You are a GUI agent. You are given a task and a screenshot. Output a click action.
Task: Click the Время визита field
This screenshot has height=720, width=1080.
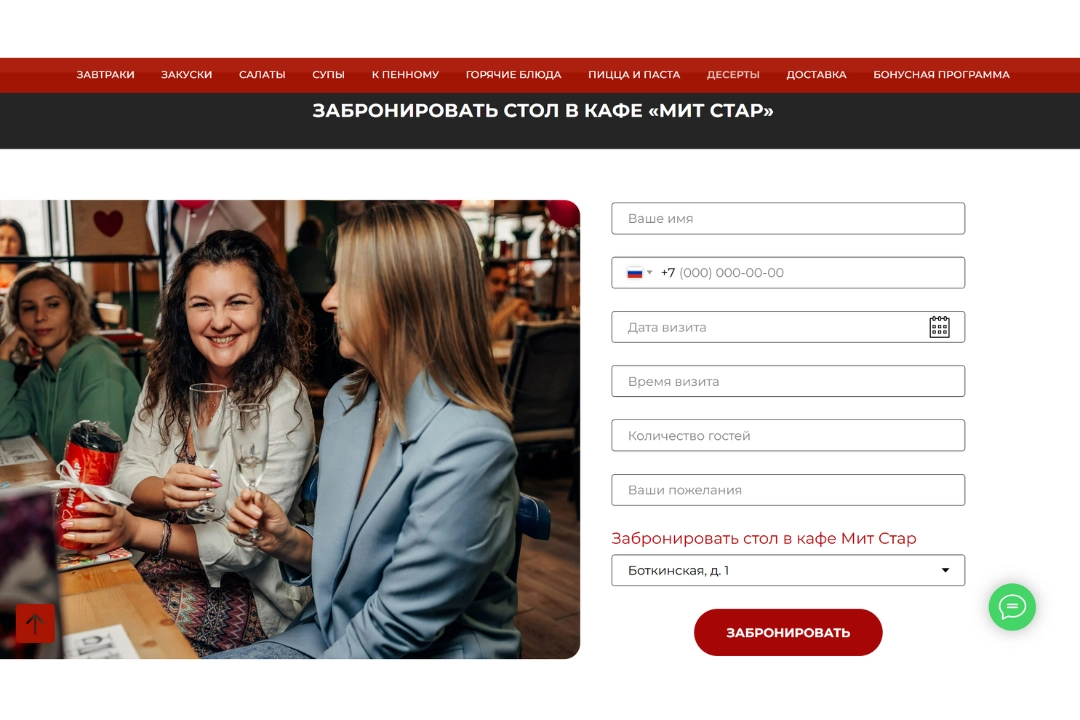point(788,381)
